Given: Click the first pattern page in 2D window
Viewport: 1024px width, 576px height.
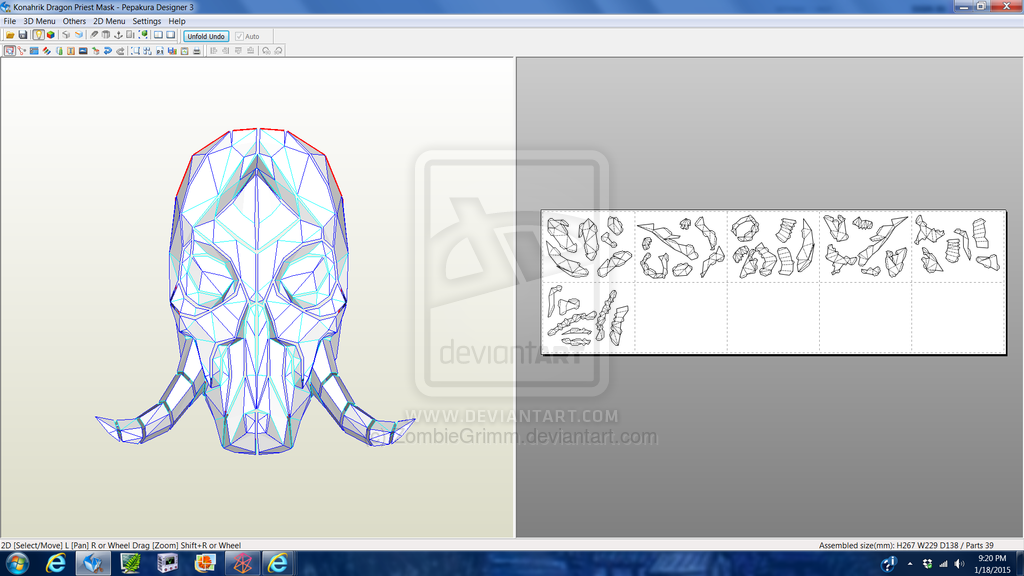Looking at the screenshot, I should [588, 246].
